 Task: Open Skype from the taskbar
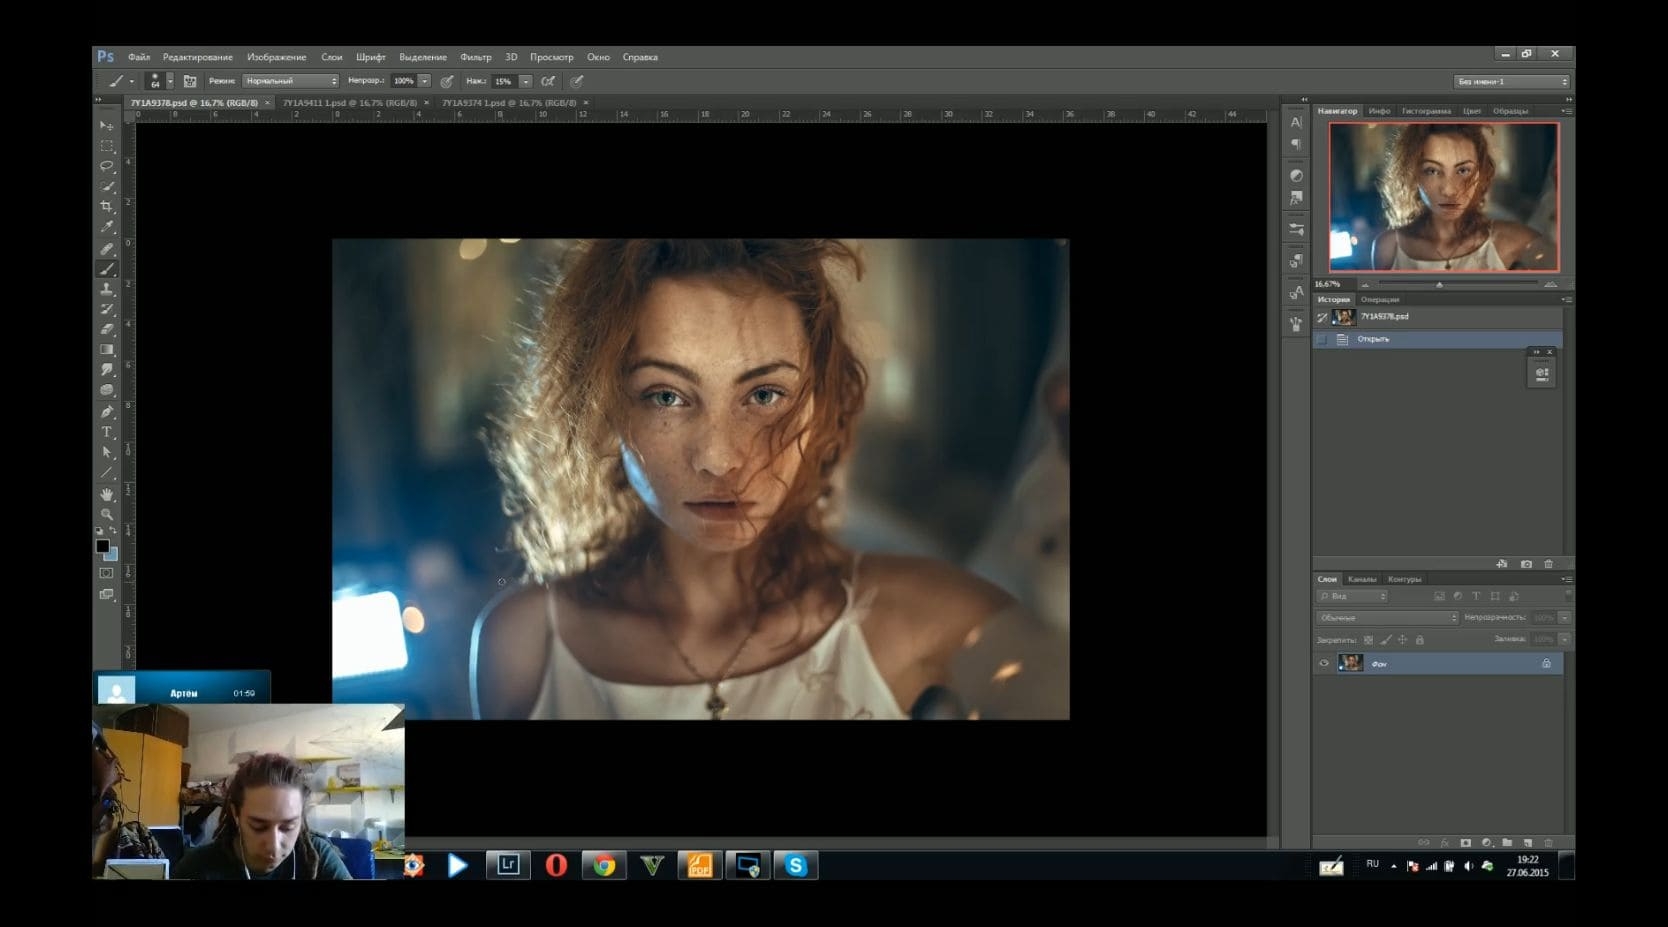796,865
